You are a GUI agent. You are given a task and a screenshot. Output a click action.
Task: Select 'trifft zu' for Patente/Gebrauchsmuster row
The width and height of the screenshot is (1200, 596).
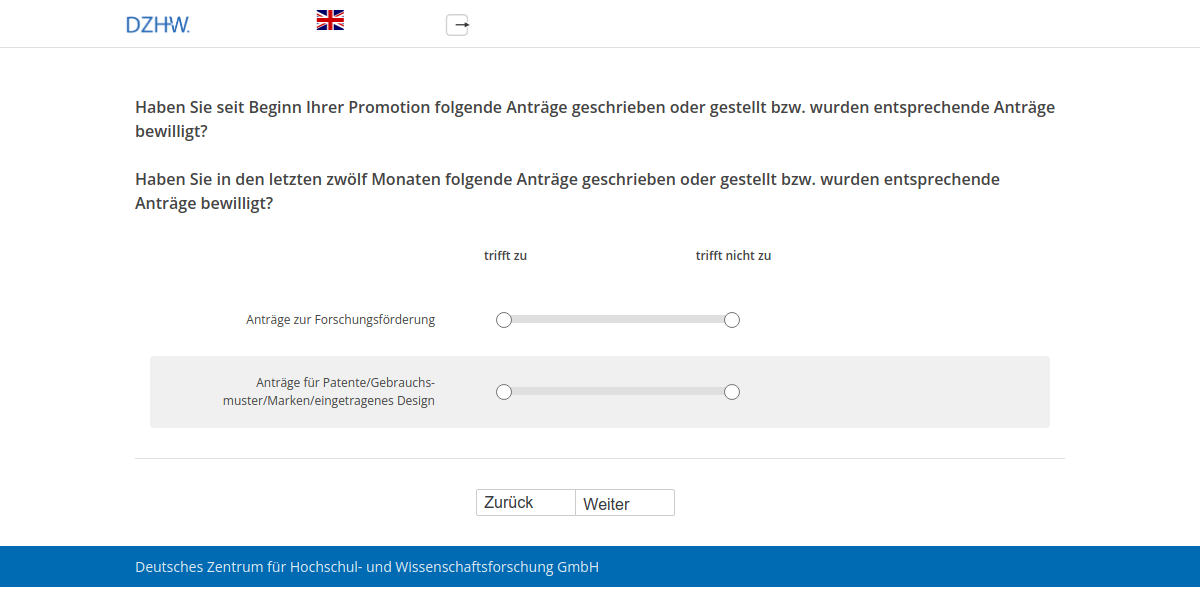click(504, 392)
